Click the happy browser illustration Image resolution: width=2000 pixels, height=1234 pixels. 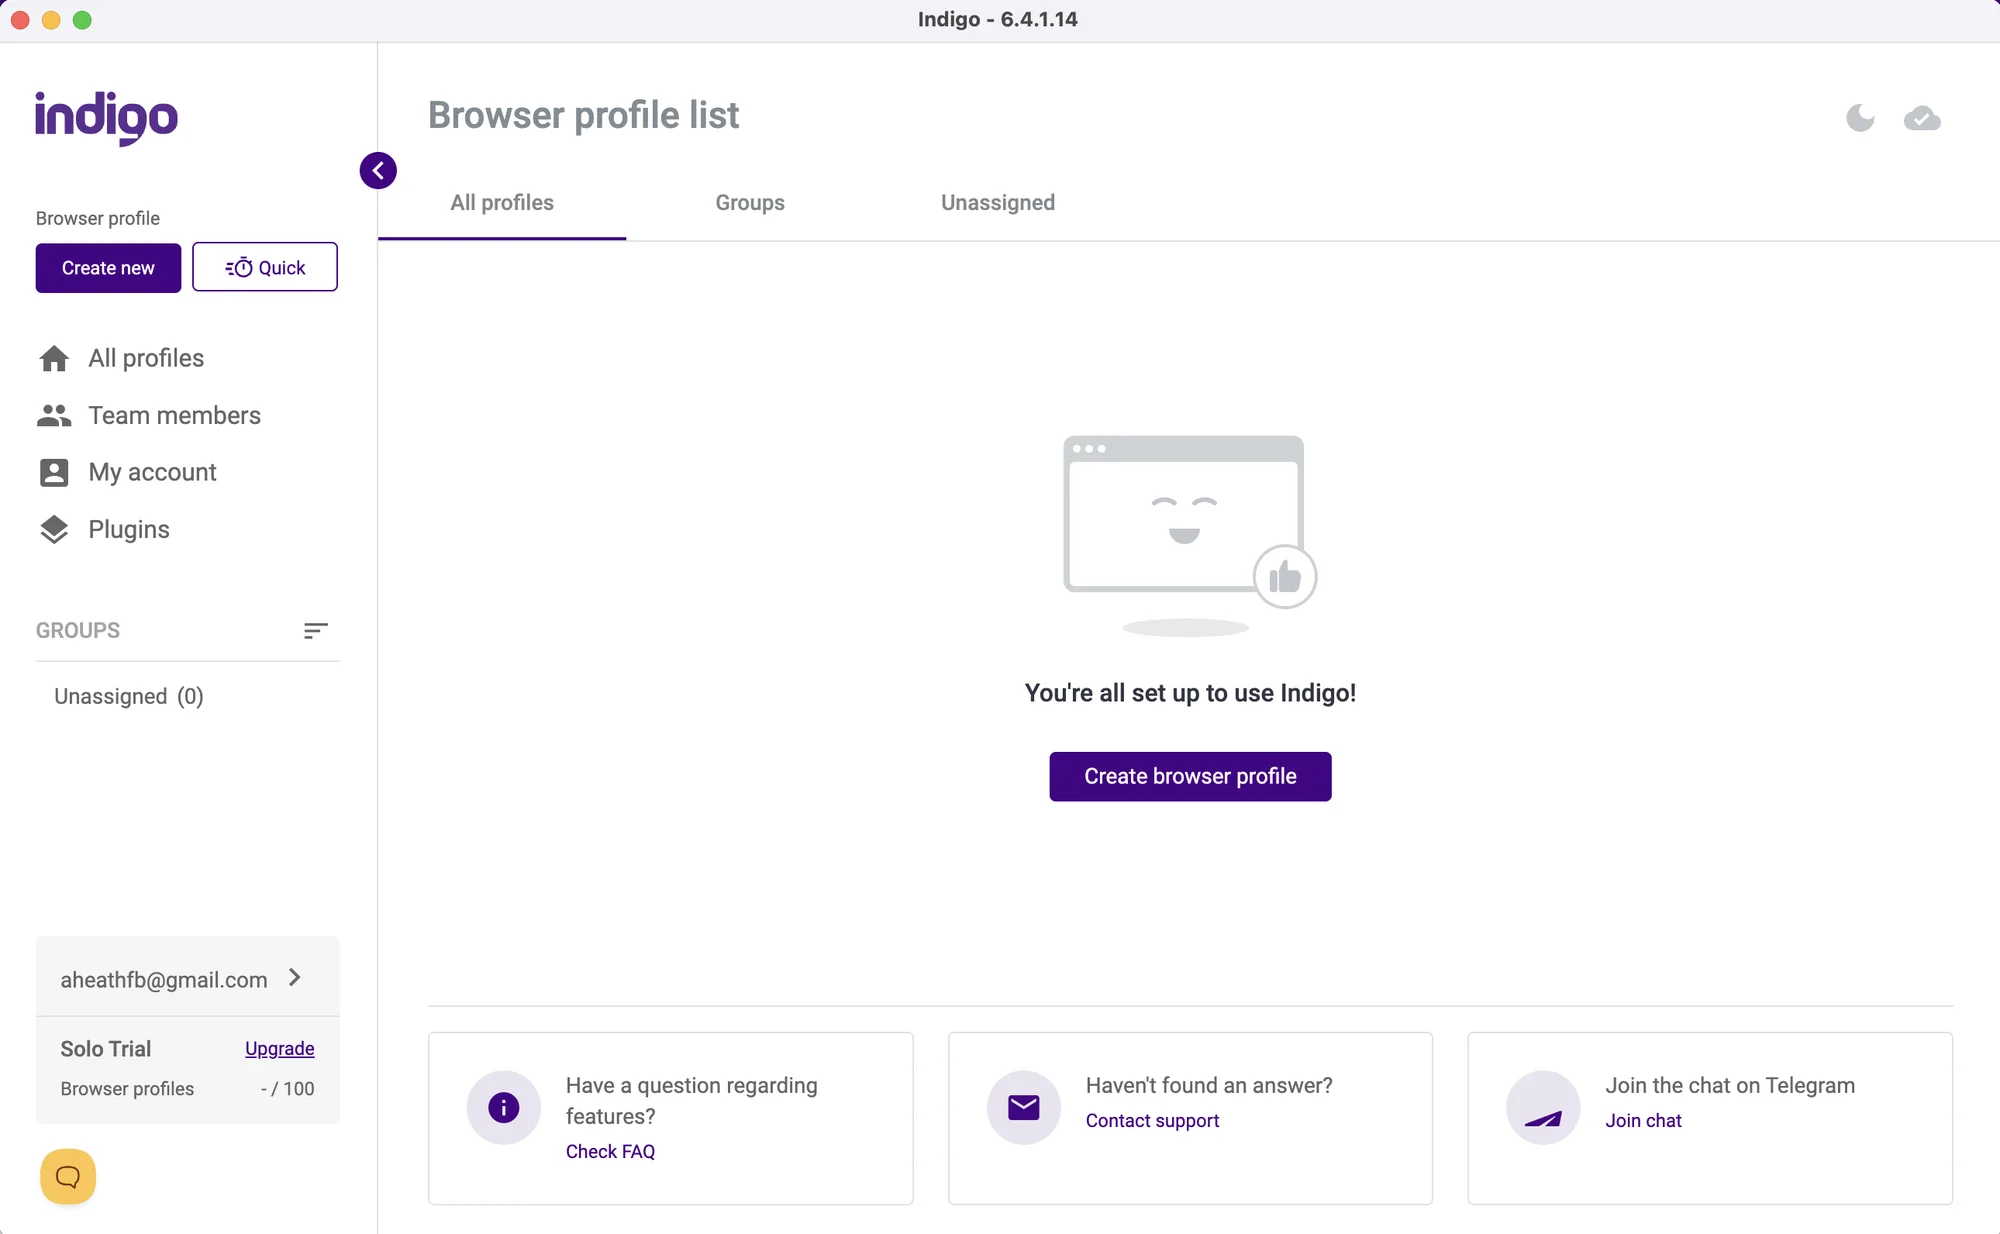(x=1190, y=535)
